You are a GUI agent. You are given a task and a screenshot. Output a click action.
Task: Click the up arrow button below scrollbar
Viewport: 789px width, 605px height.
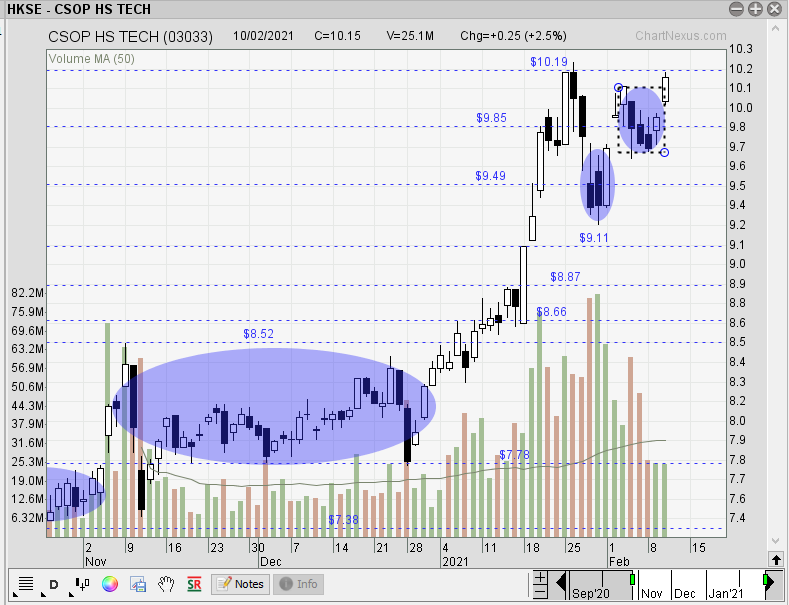(x=776, y=559)
